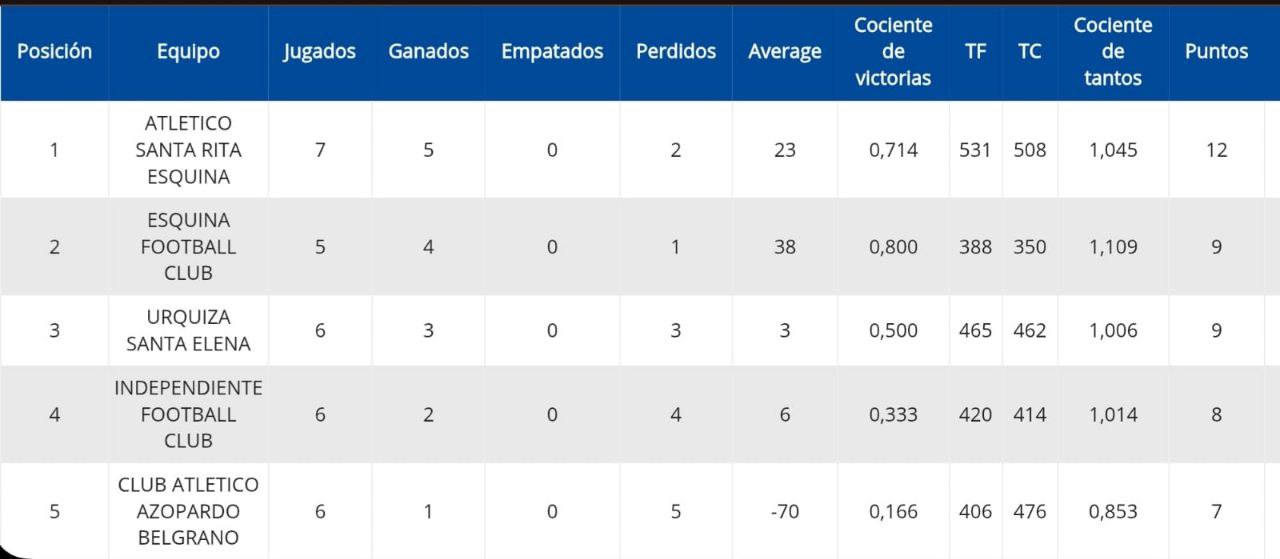Click the Cociente de tantos header
This screenshot has height=559, width=1280.
(x=1112, y=52)
